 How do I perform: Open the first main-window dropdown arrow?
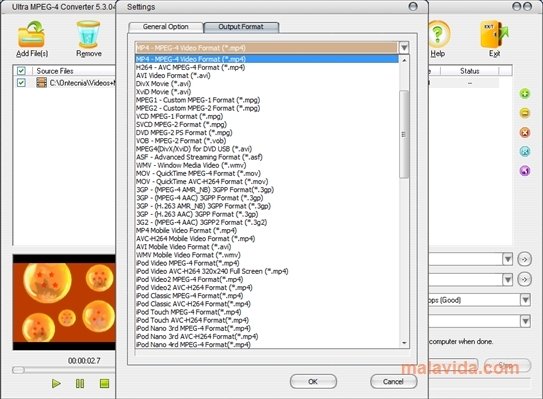coord(507,259)
